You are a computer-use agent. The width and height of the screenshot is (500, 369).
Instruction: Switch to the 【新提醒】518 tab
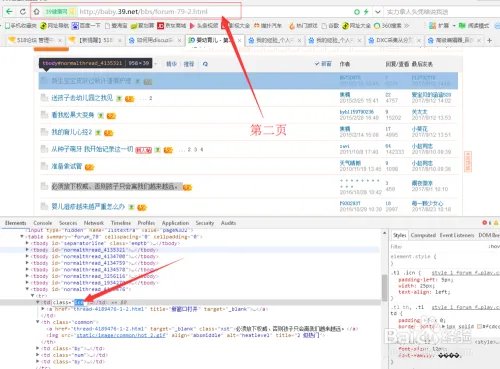[95, 40]
